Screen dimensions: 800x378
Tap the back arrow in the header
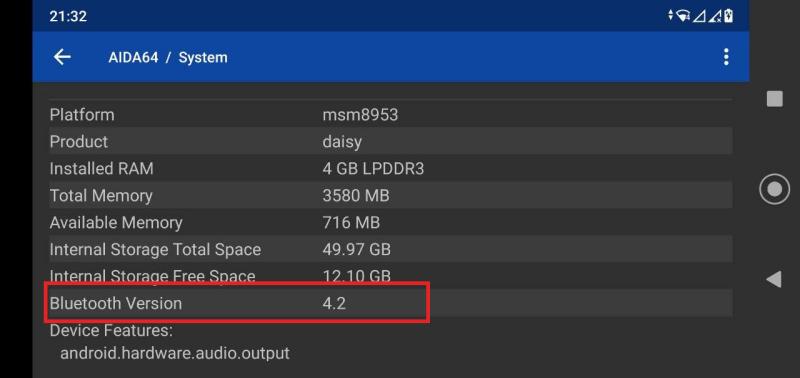pyautogui.click(x=62, y=57)
